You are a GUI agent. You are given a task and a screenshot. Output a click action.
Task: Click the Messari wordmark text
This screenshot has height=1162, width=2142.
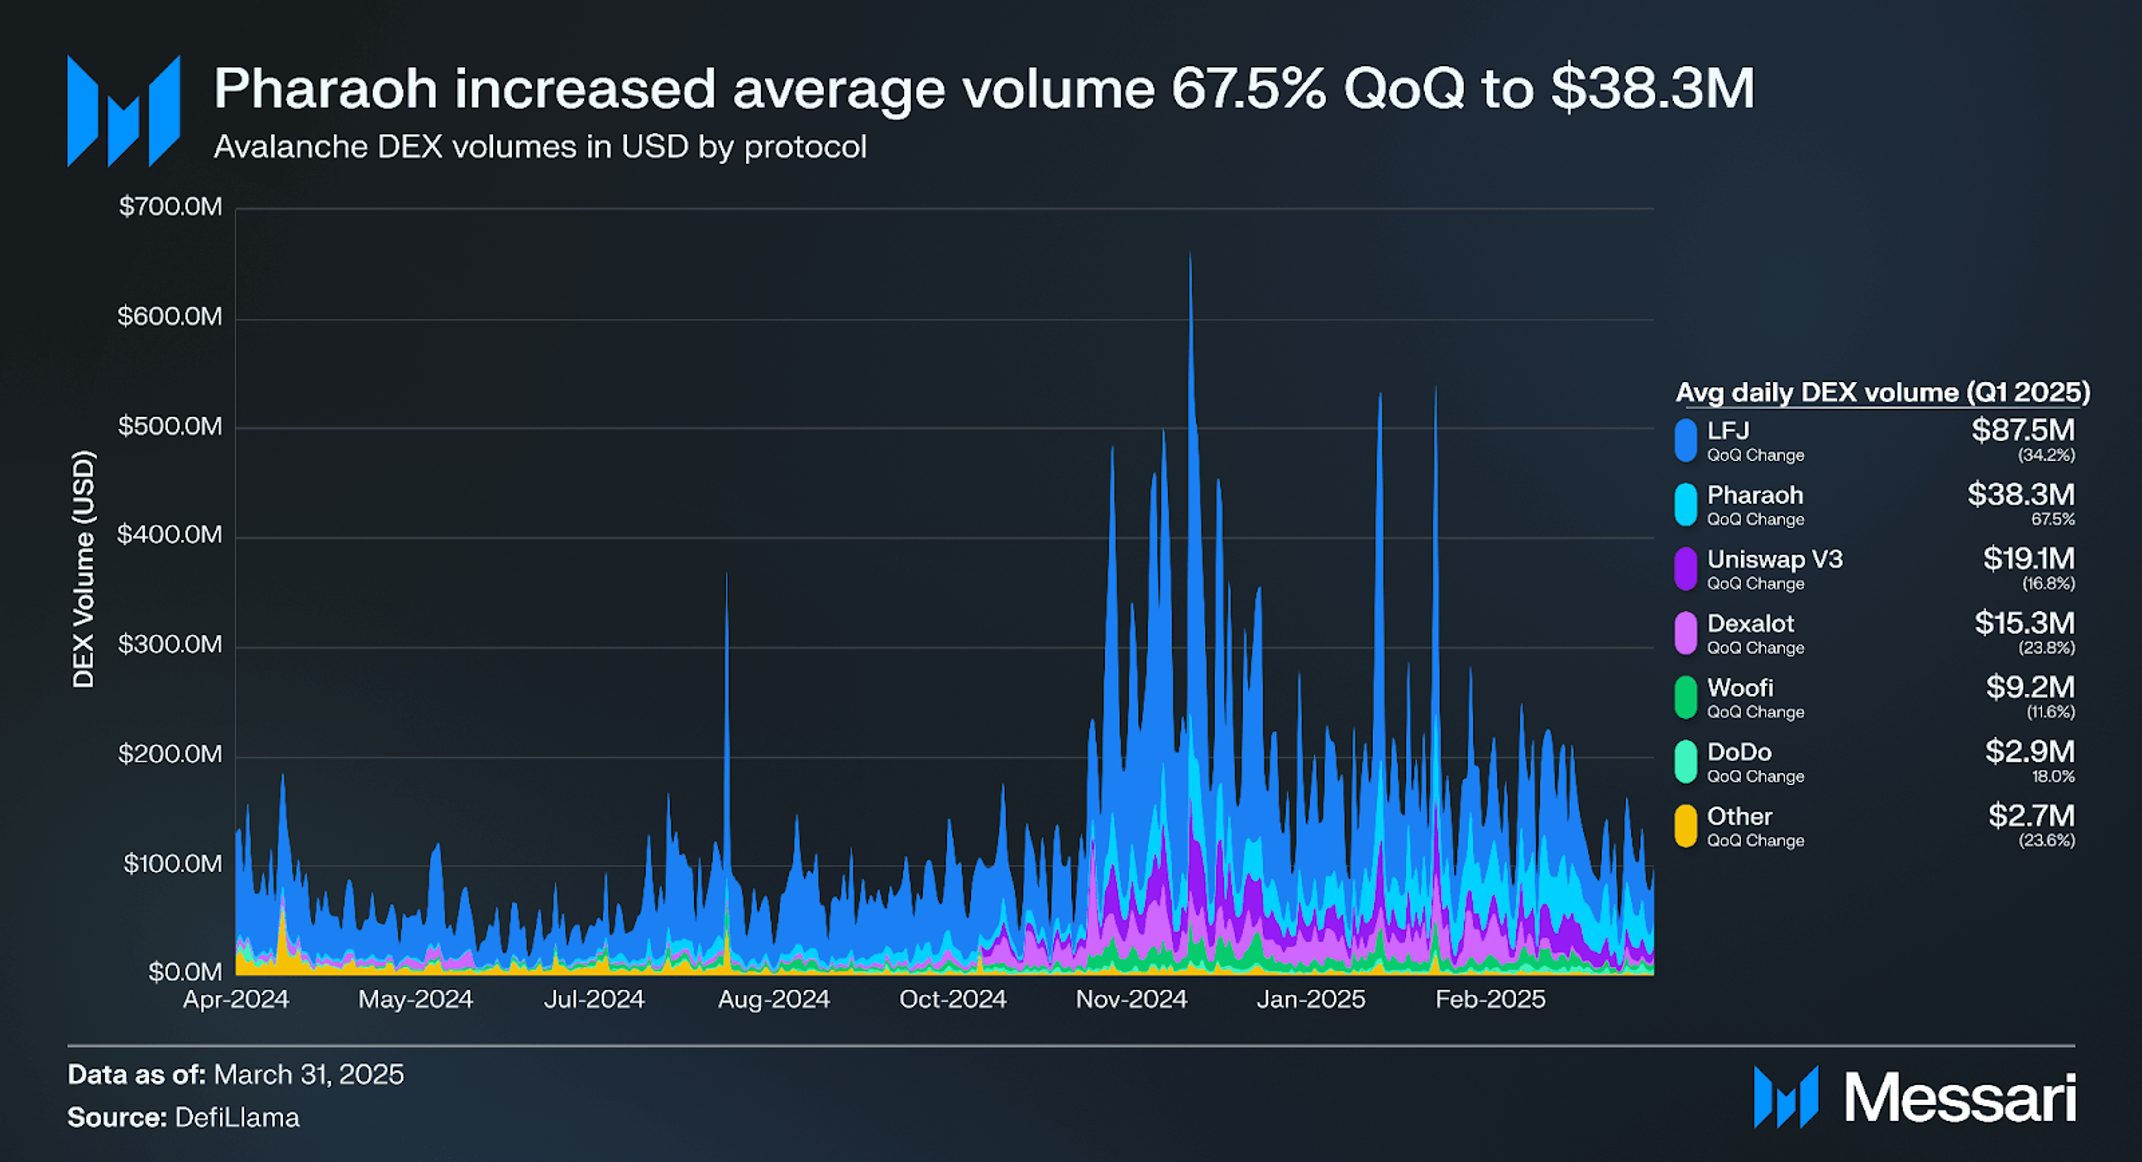[x=1960, y=1098]
